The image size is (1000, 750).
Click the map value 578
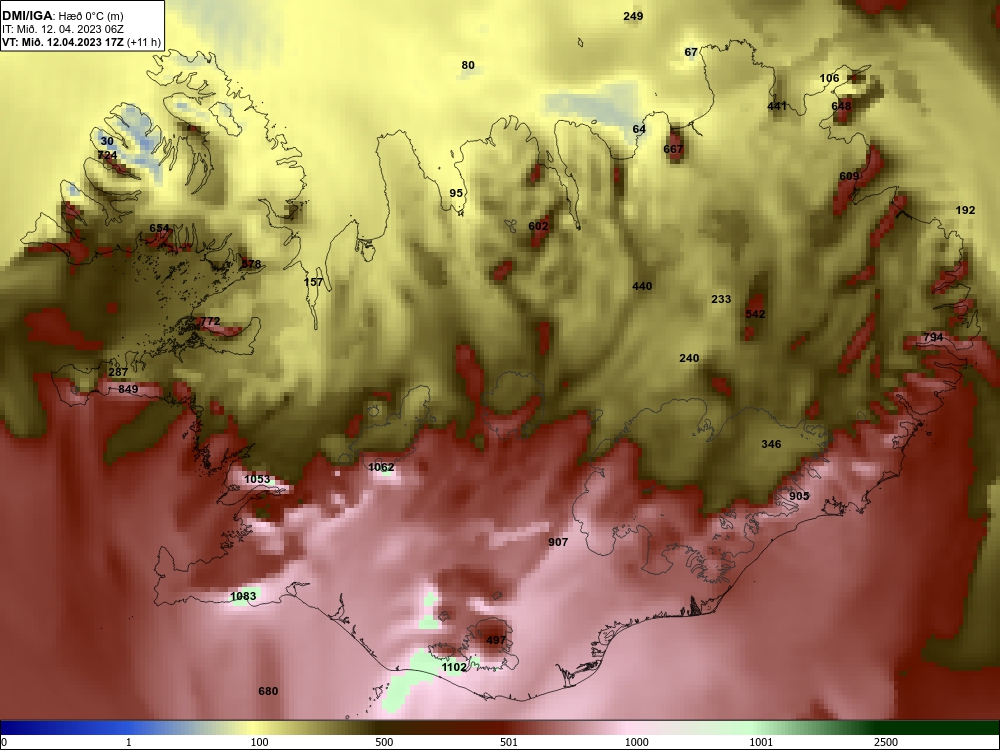pos(251,263)
